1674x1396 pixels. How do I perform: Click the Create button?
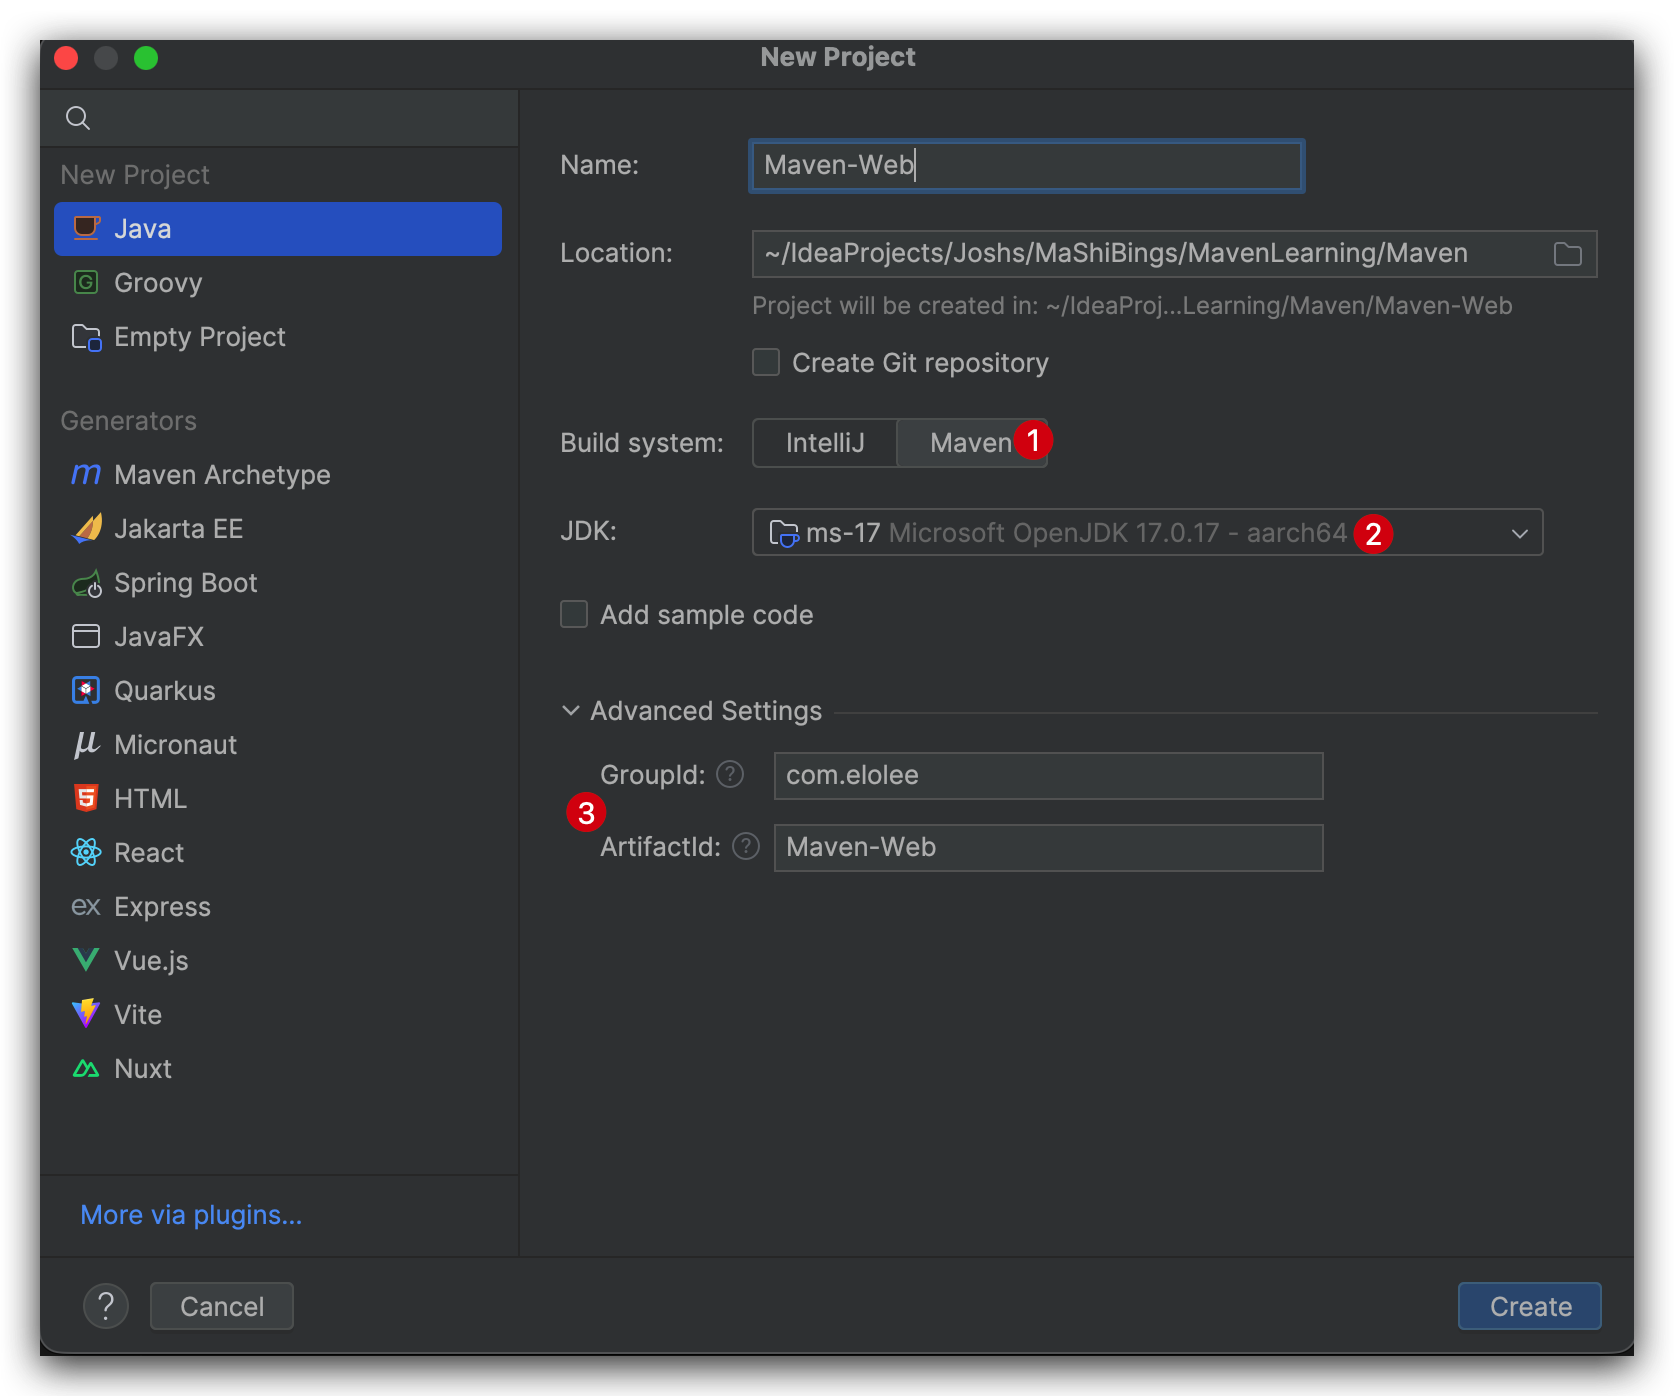click(1530, 1306)
